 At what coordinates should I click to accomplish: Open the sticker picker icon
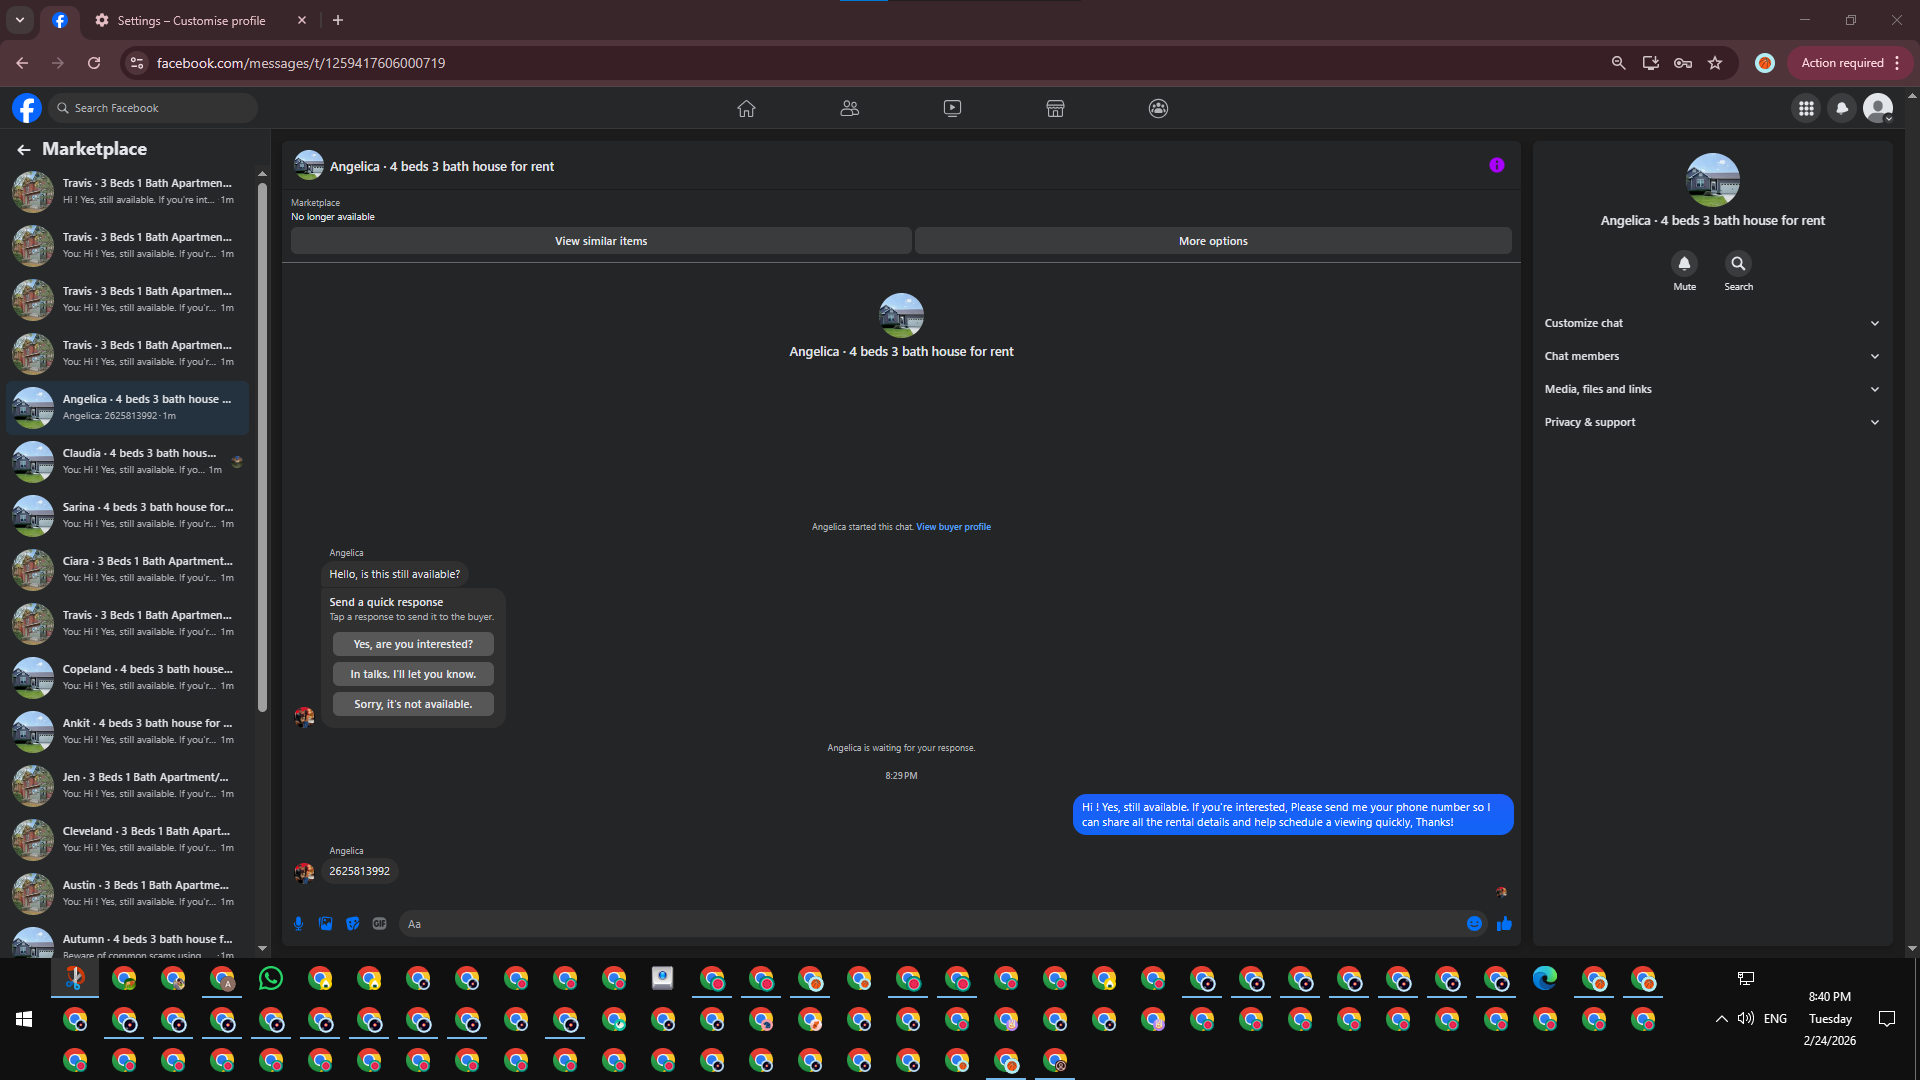(x=352, y=924)
